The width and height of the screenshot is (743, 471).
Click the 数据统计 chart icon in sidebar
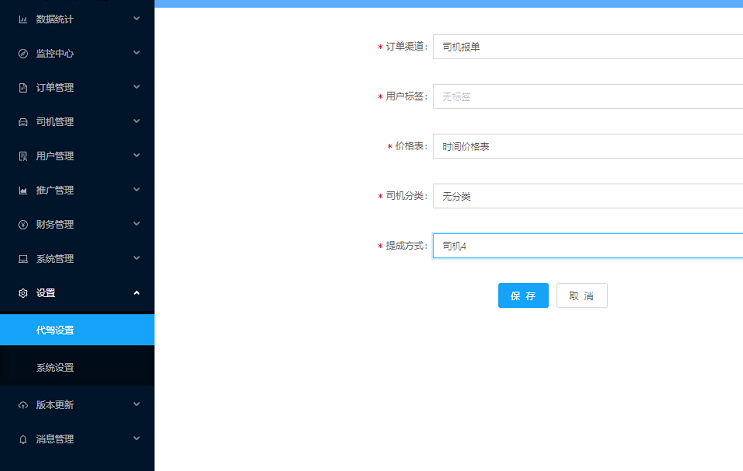tap(23, 19)
